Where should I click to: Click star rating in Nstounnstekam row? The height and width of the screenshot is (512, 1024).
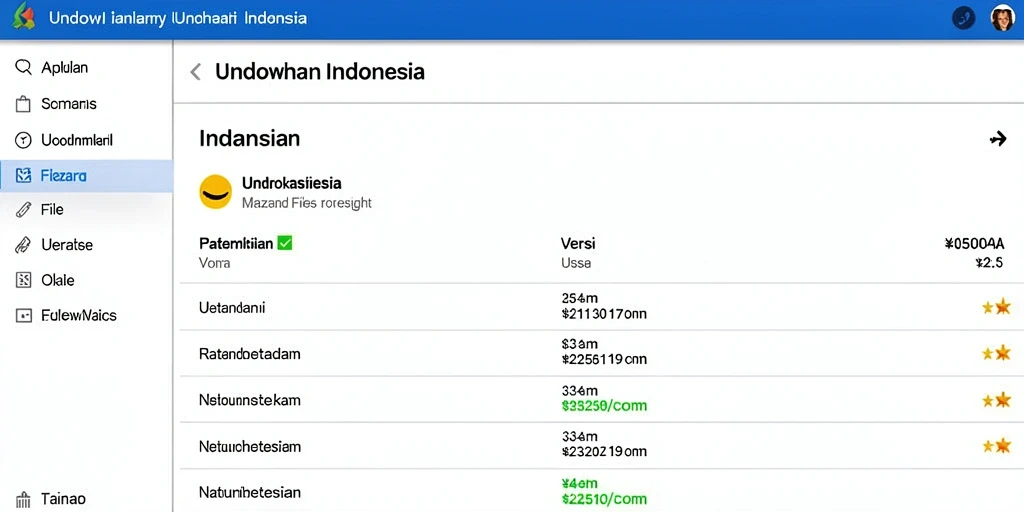point(997,400)
